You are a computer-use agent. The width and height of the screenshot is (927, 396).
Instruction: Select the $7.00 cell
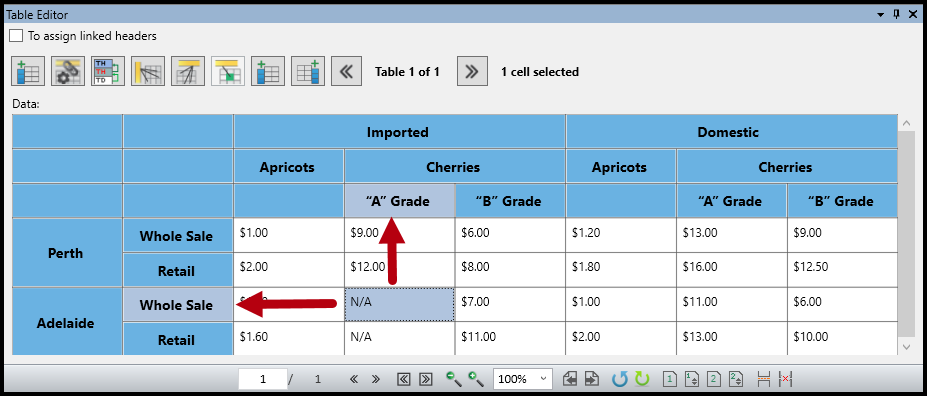[x=510, y=305]
